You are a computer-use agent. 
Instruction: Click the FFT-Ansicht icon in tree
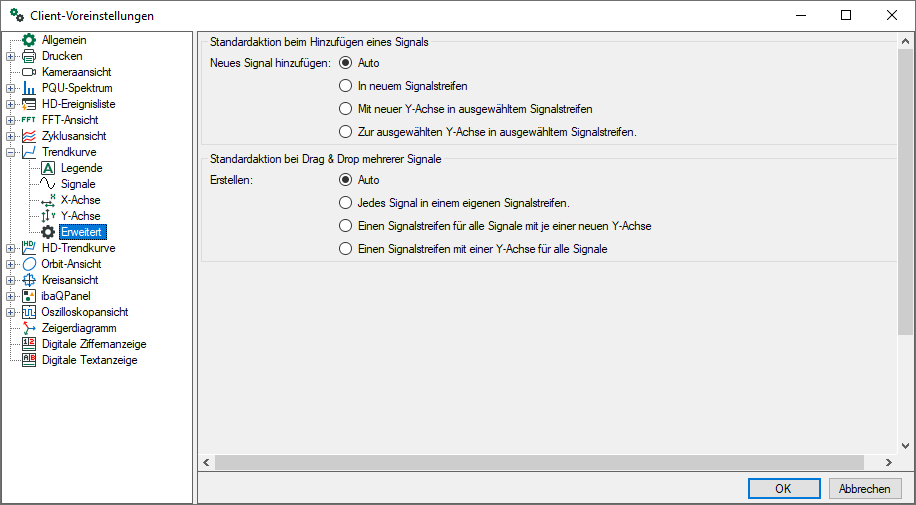coord(29,120)
